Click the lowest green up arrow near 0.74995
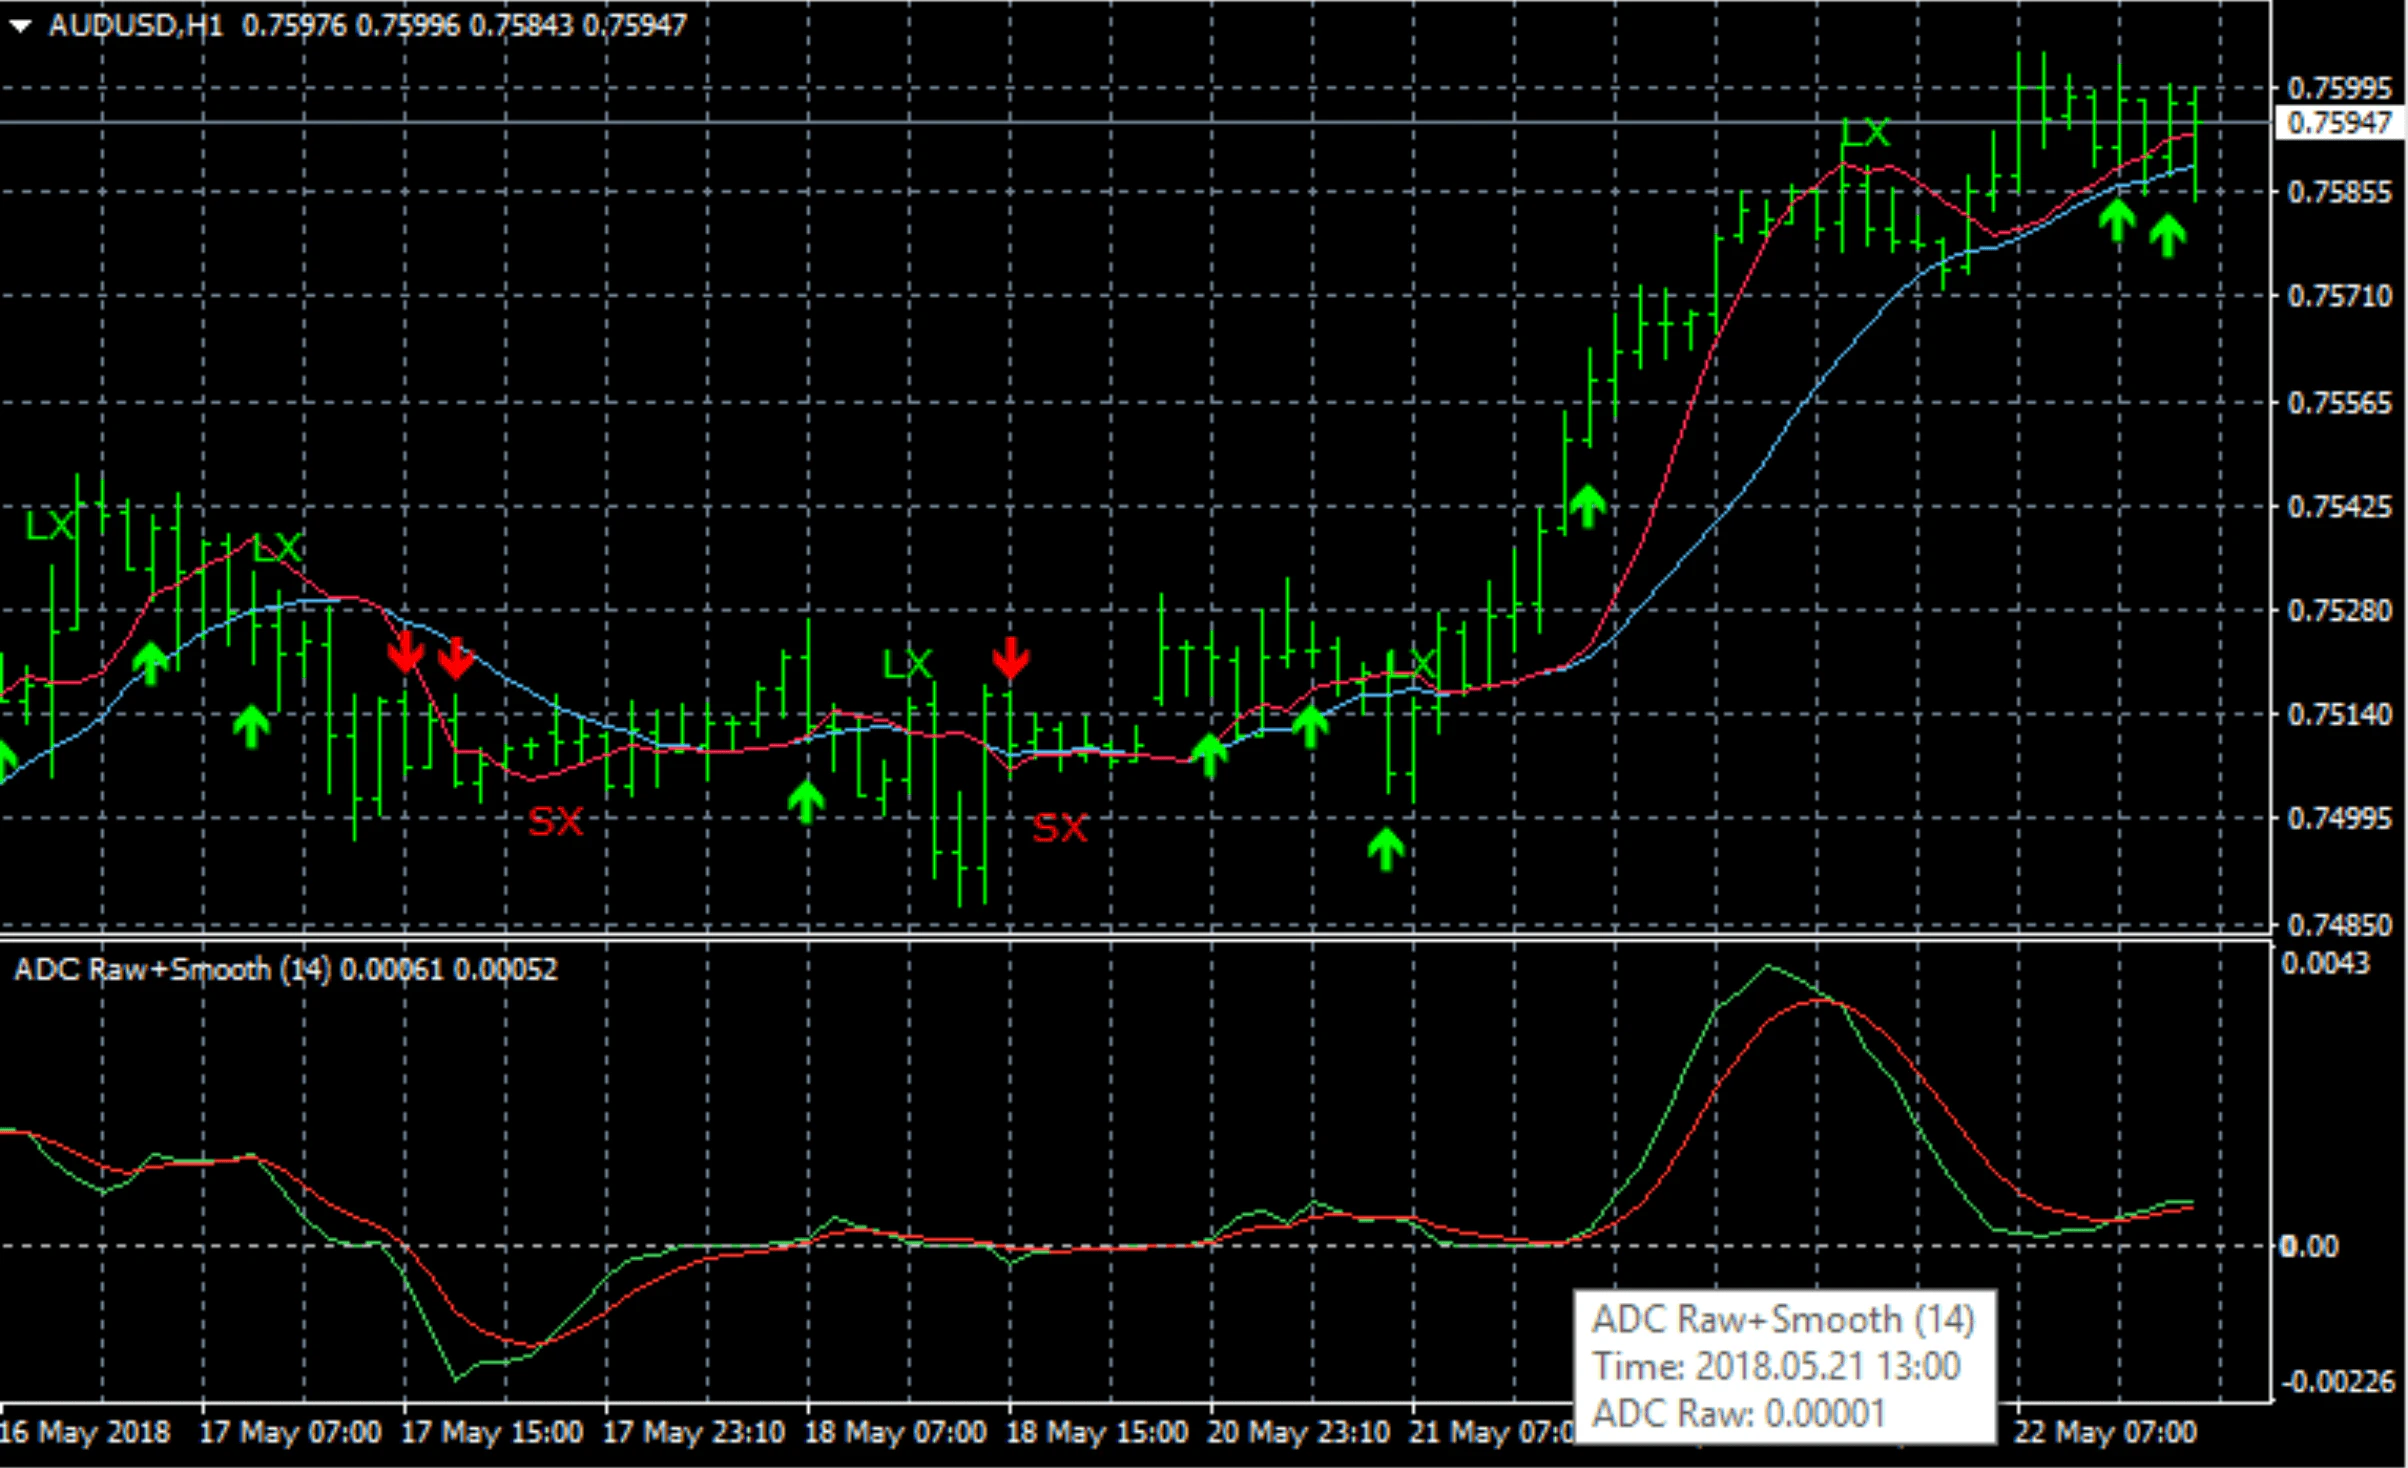This screenshot has height=1468, width=2408. coord(1386,849)
